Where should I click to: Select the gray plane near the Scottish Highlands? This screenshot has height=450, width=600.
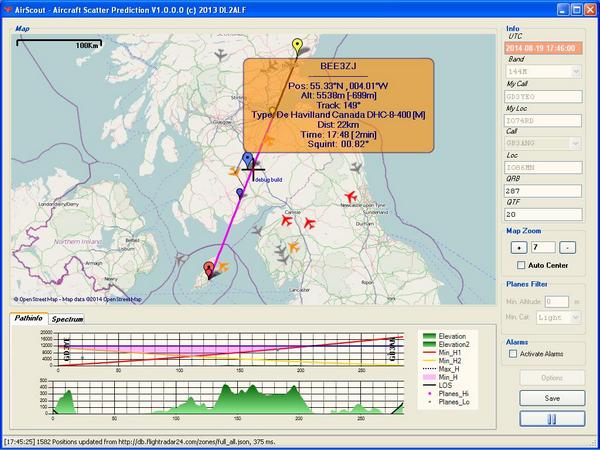(x=221, y=55)
